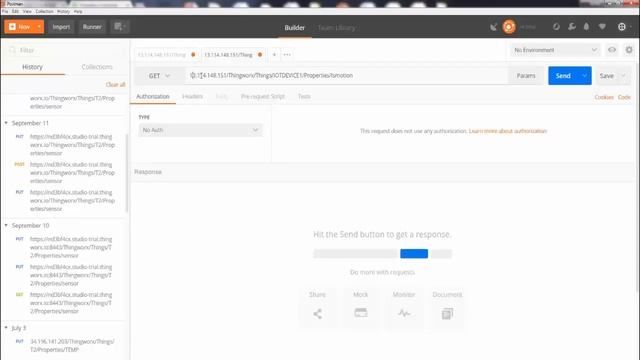Open the Collection menu
The height and width of the screenshot is (360, 640).
44,11
